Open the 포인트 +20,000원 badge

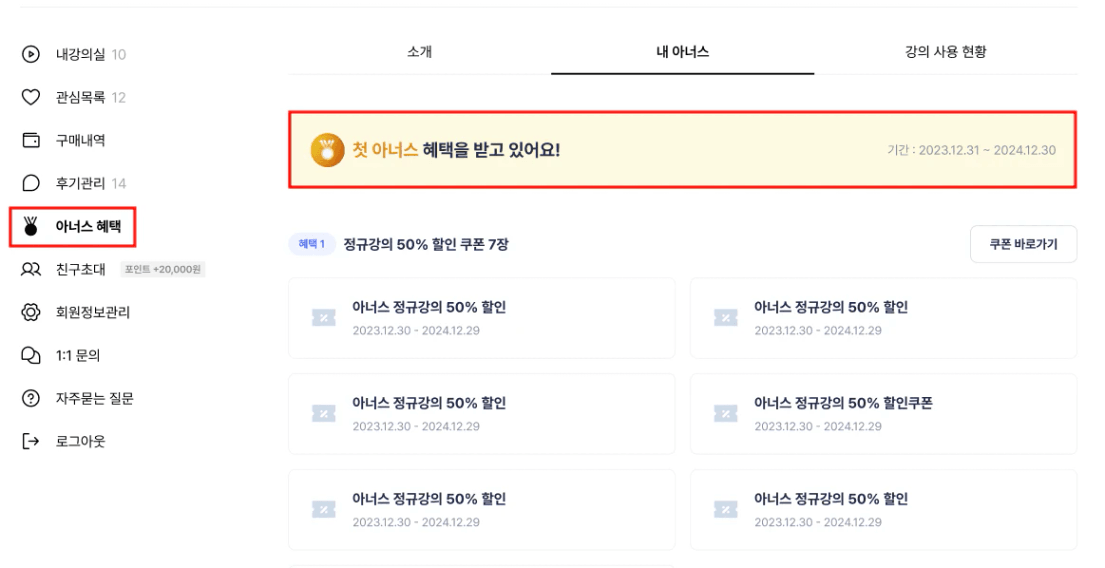163,269
